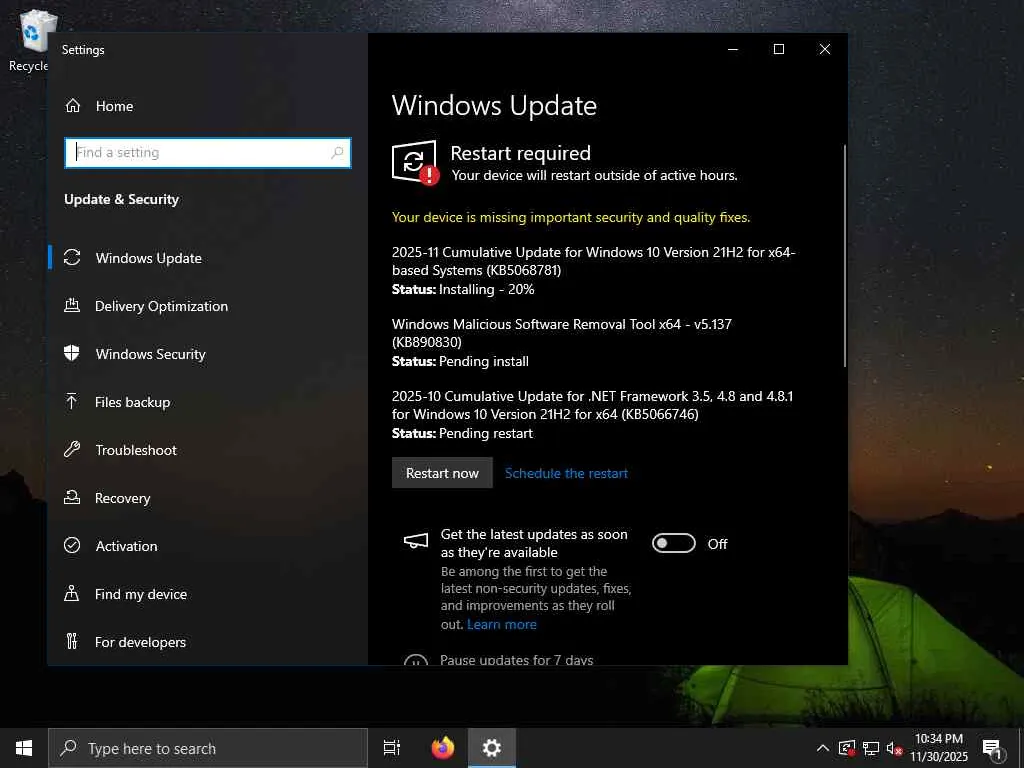Select Home in the Settings sidebar
Viewport: 1024px width, 768px height.
coord(208,106)
